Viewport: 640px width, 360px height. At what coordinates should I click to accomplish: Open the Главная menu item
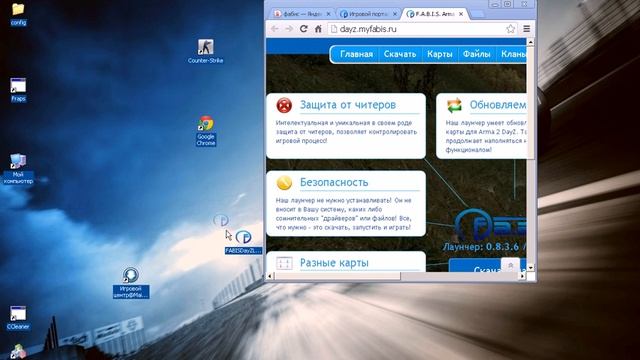point(356,54)
